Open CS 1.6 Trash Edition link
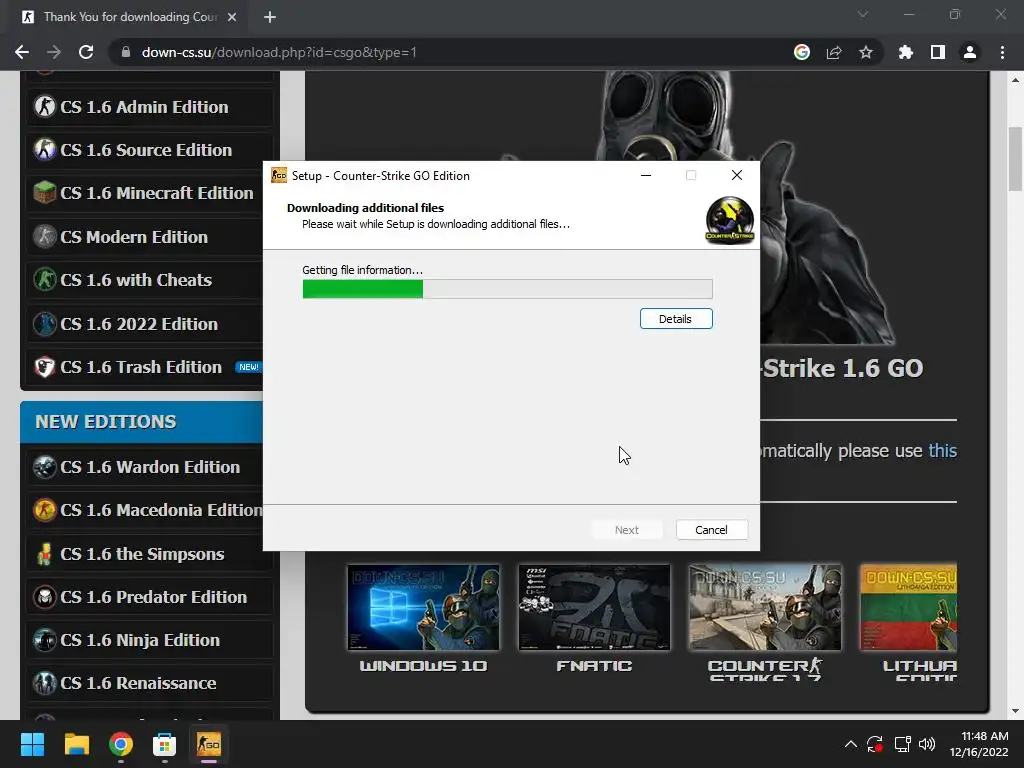This screenshot has height=768, width=1024. click(x=141, y=367)
